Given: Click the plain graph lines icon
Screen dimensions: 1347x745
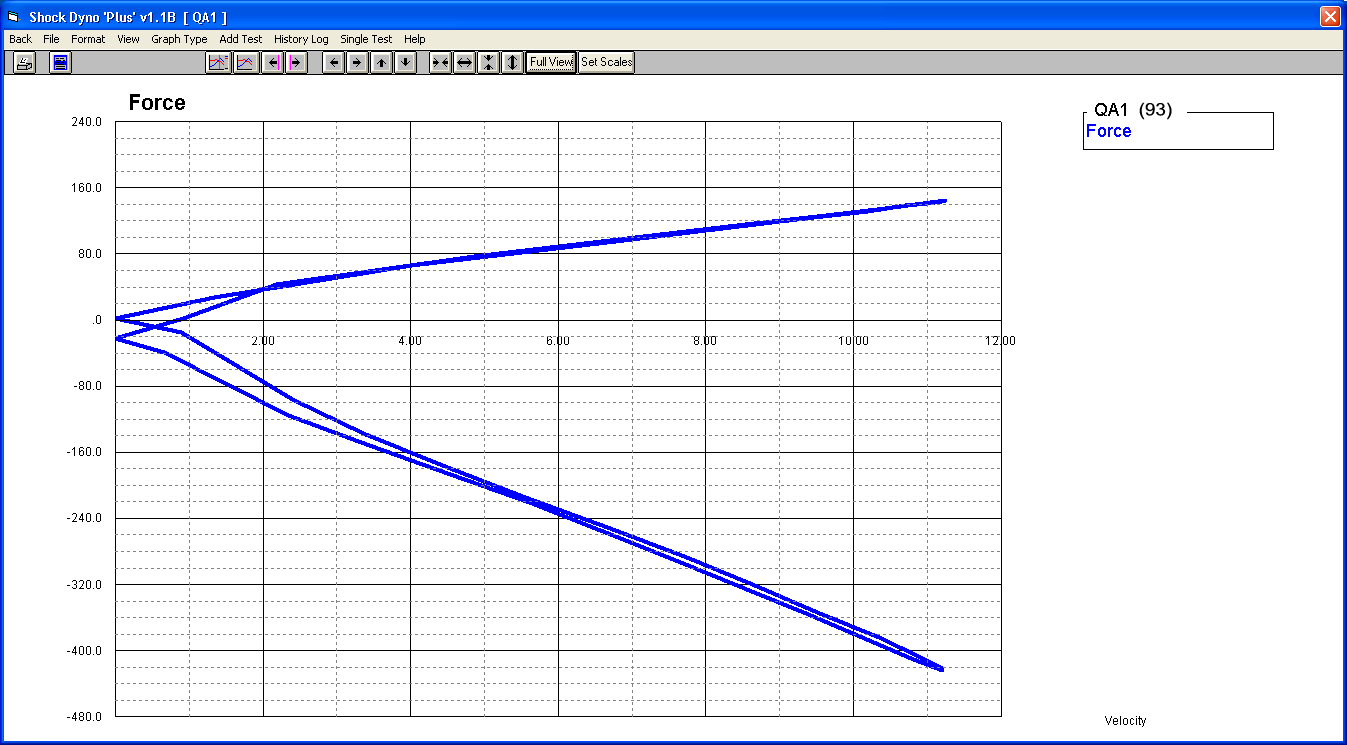Looking at the screenshot, I should coord(245,62).
